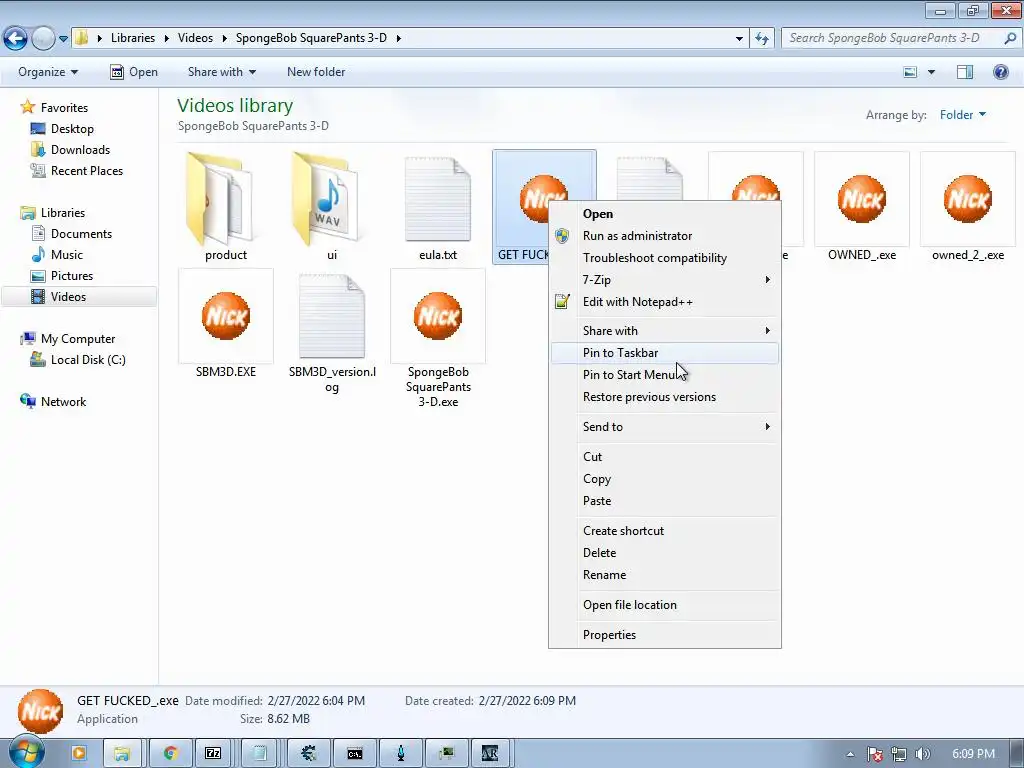
Task: Select Create shortcut
Action: click(665, 531)
